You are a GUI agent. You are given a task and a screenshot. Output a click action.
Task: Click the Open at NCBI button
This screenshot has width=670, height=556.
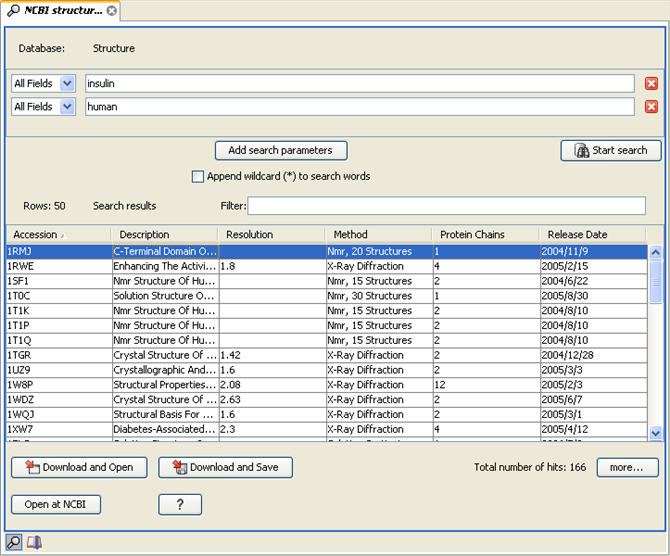tap(56, 504)
